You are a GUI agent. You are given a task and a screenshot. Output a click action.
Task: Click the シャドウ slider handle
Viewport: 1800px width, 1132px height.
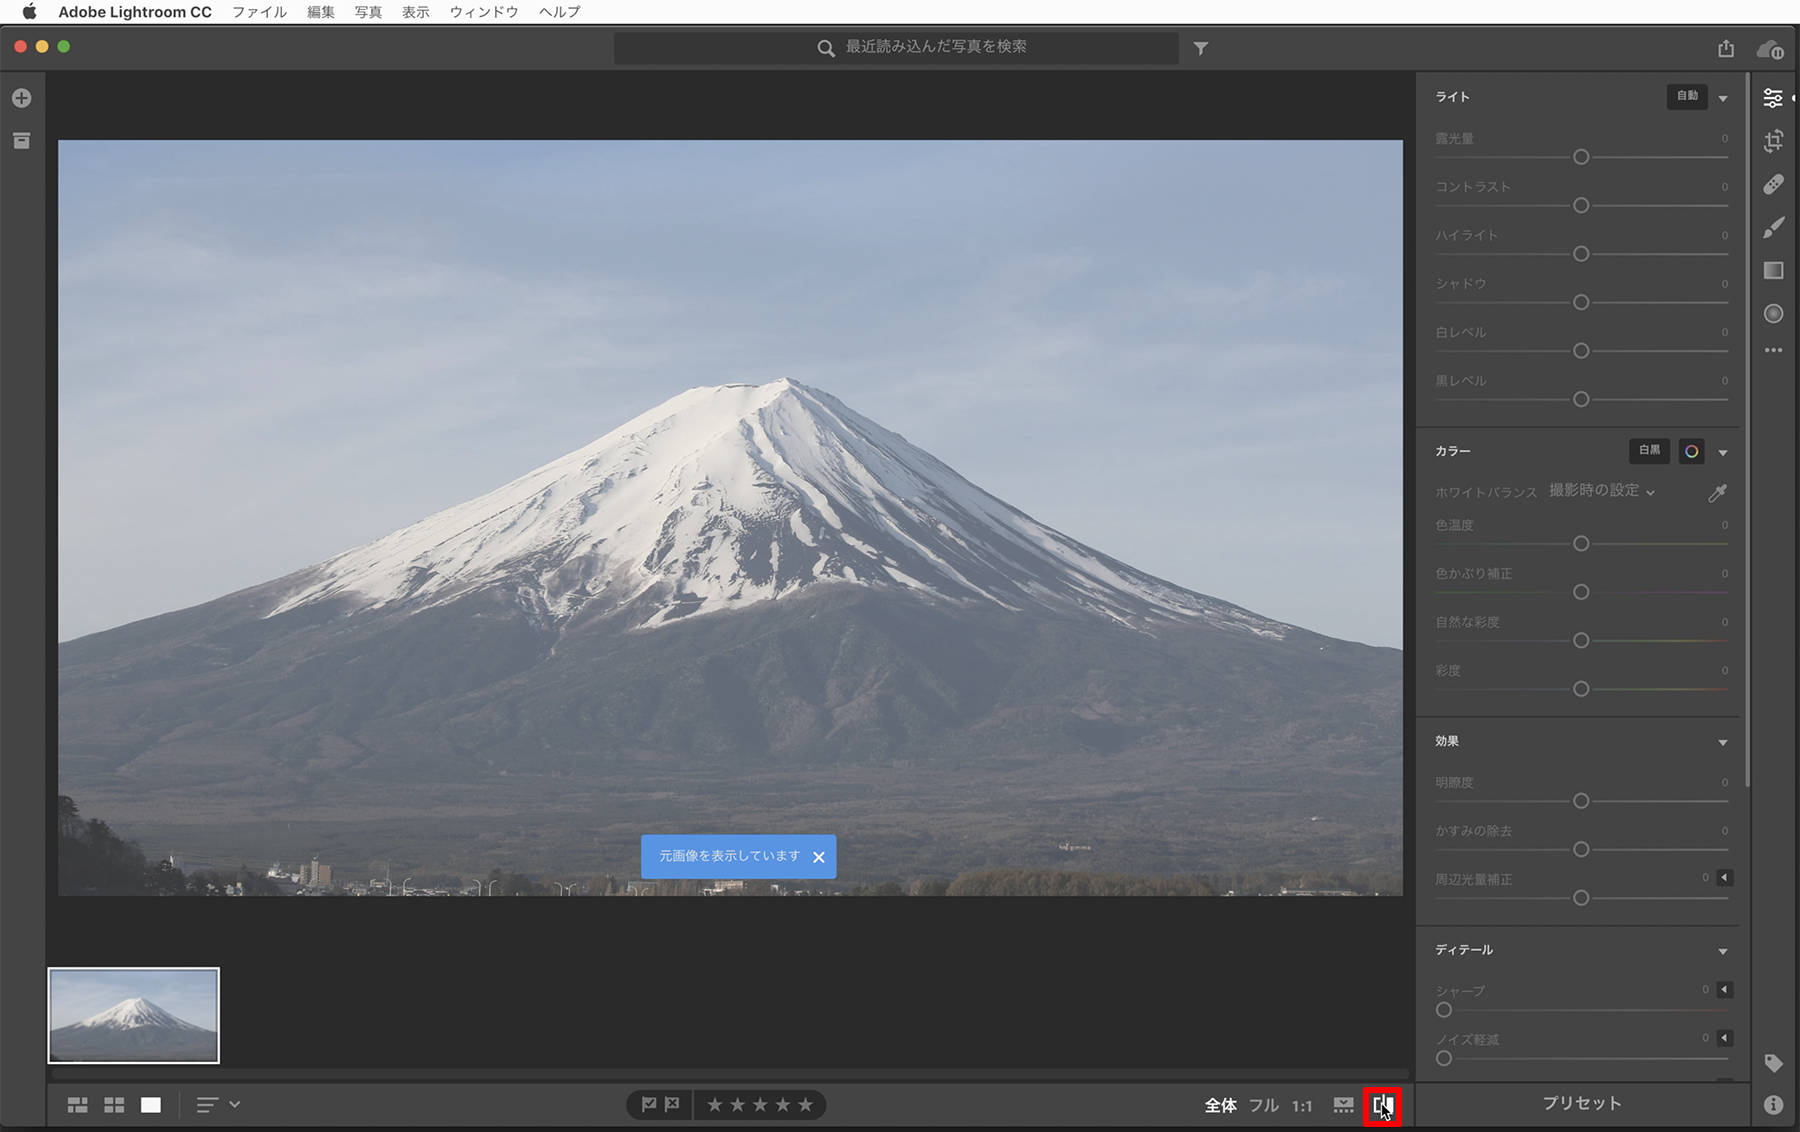click(1581, 302)
